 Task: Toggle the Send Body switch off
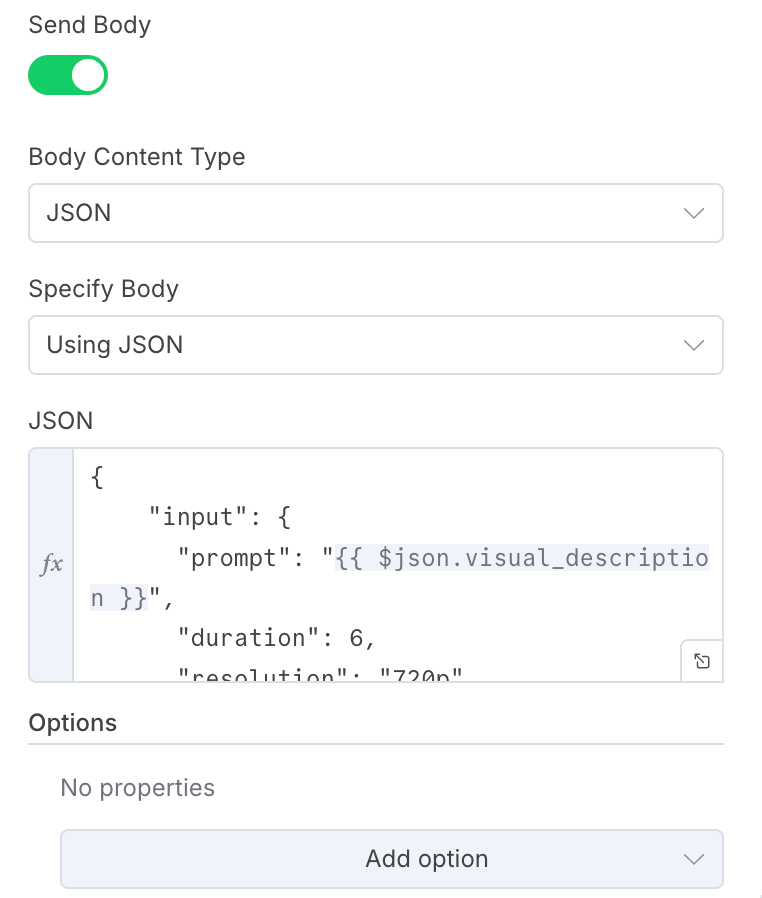pos(68,76)
